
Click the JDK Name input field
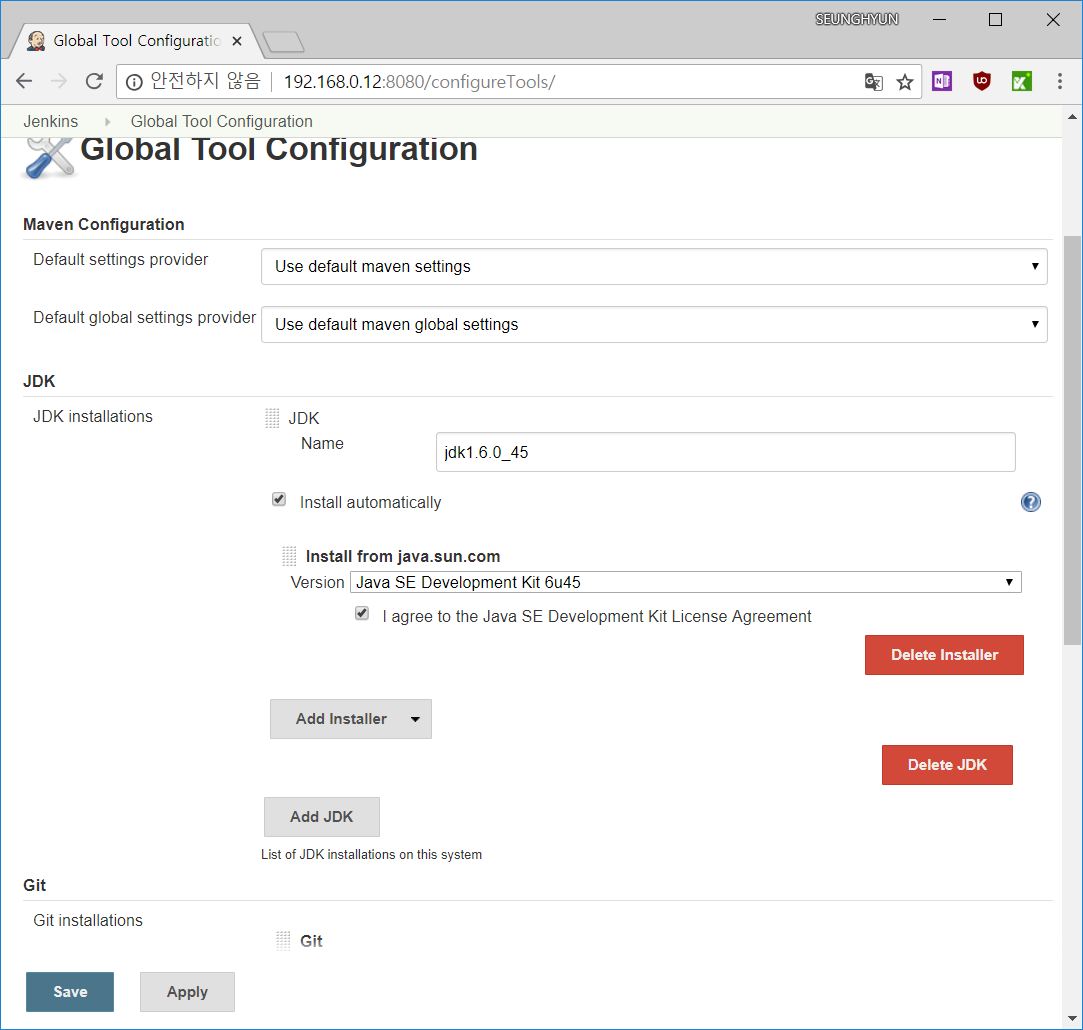pyautogui.click(x=725, y=452)
